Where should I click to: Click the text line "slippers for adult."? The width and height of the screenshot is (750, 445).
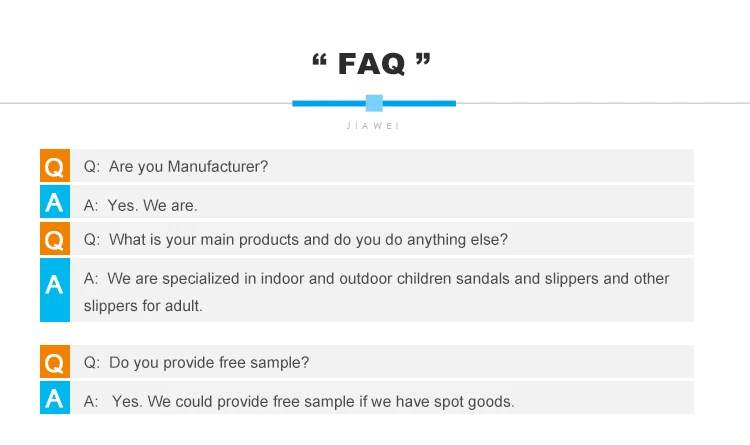(x=143, y=306)
